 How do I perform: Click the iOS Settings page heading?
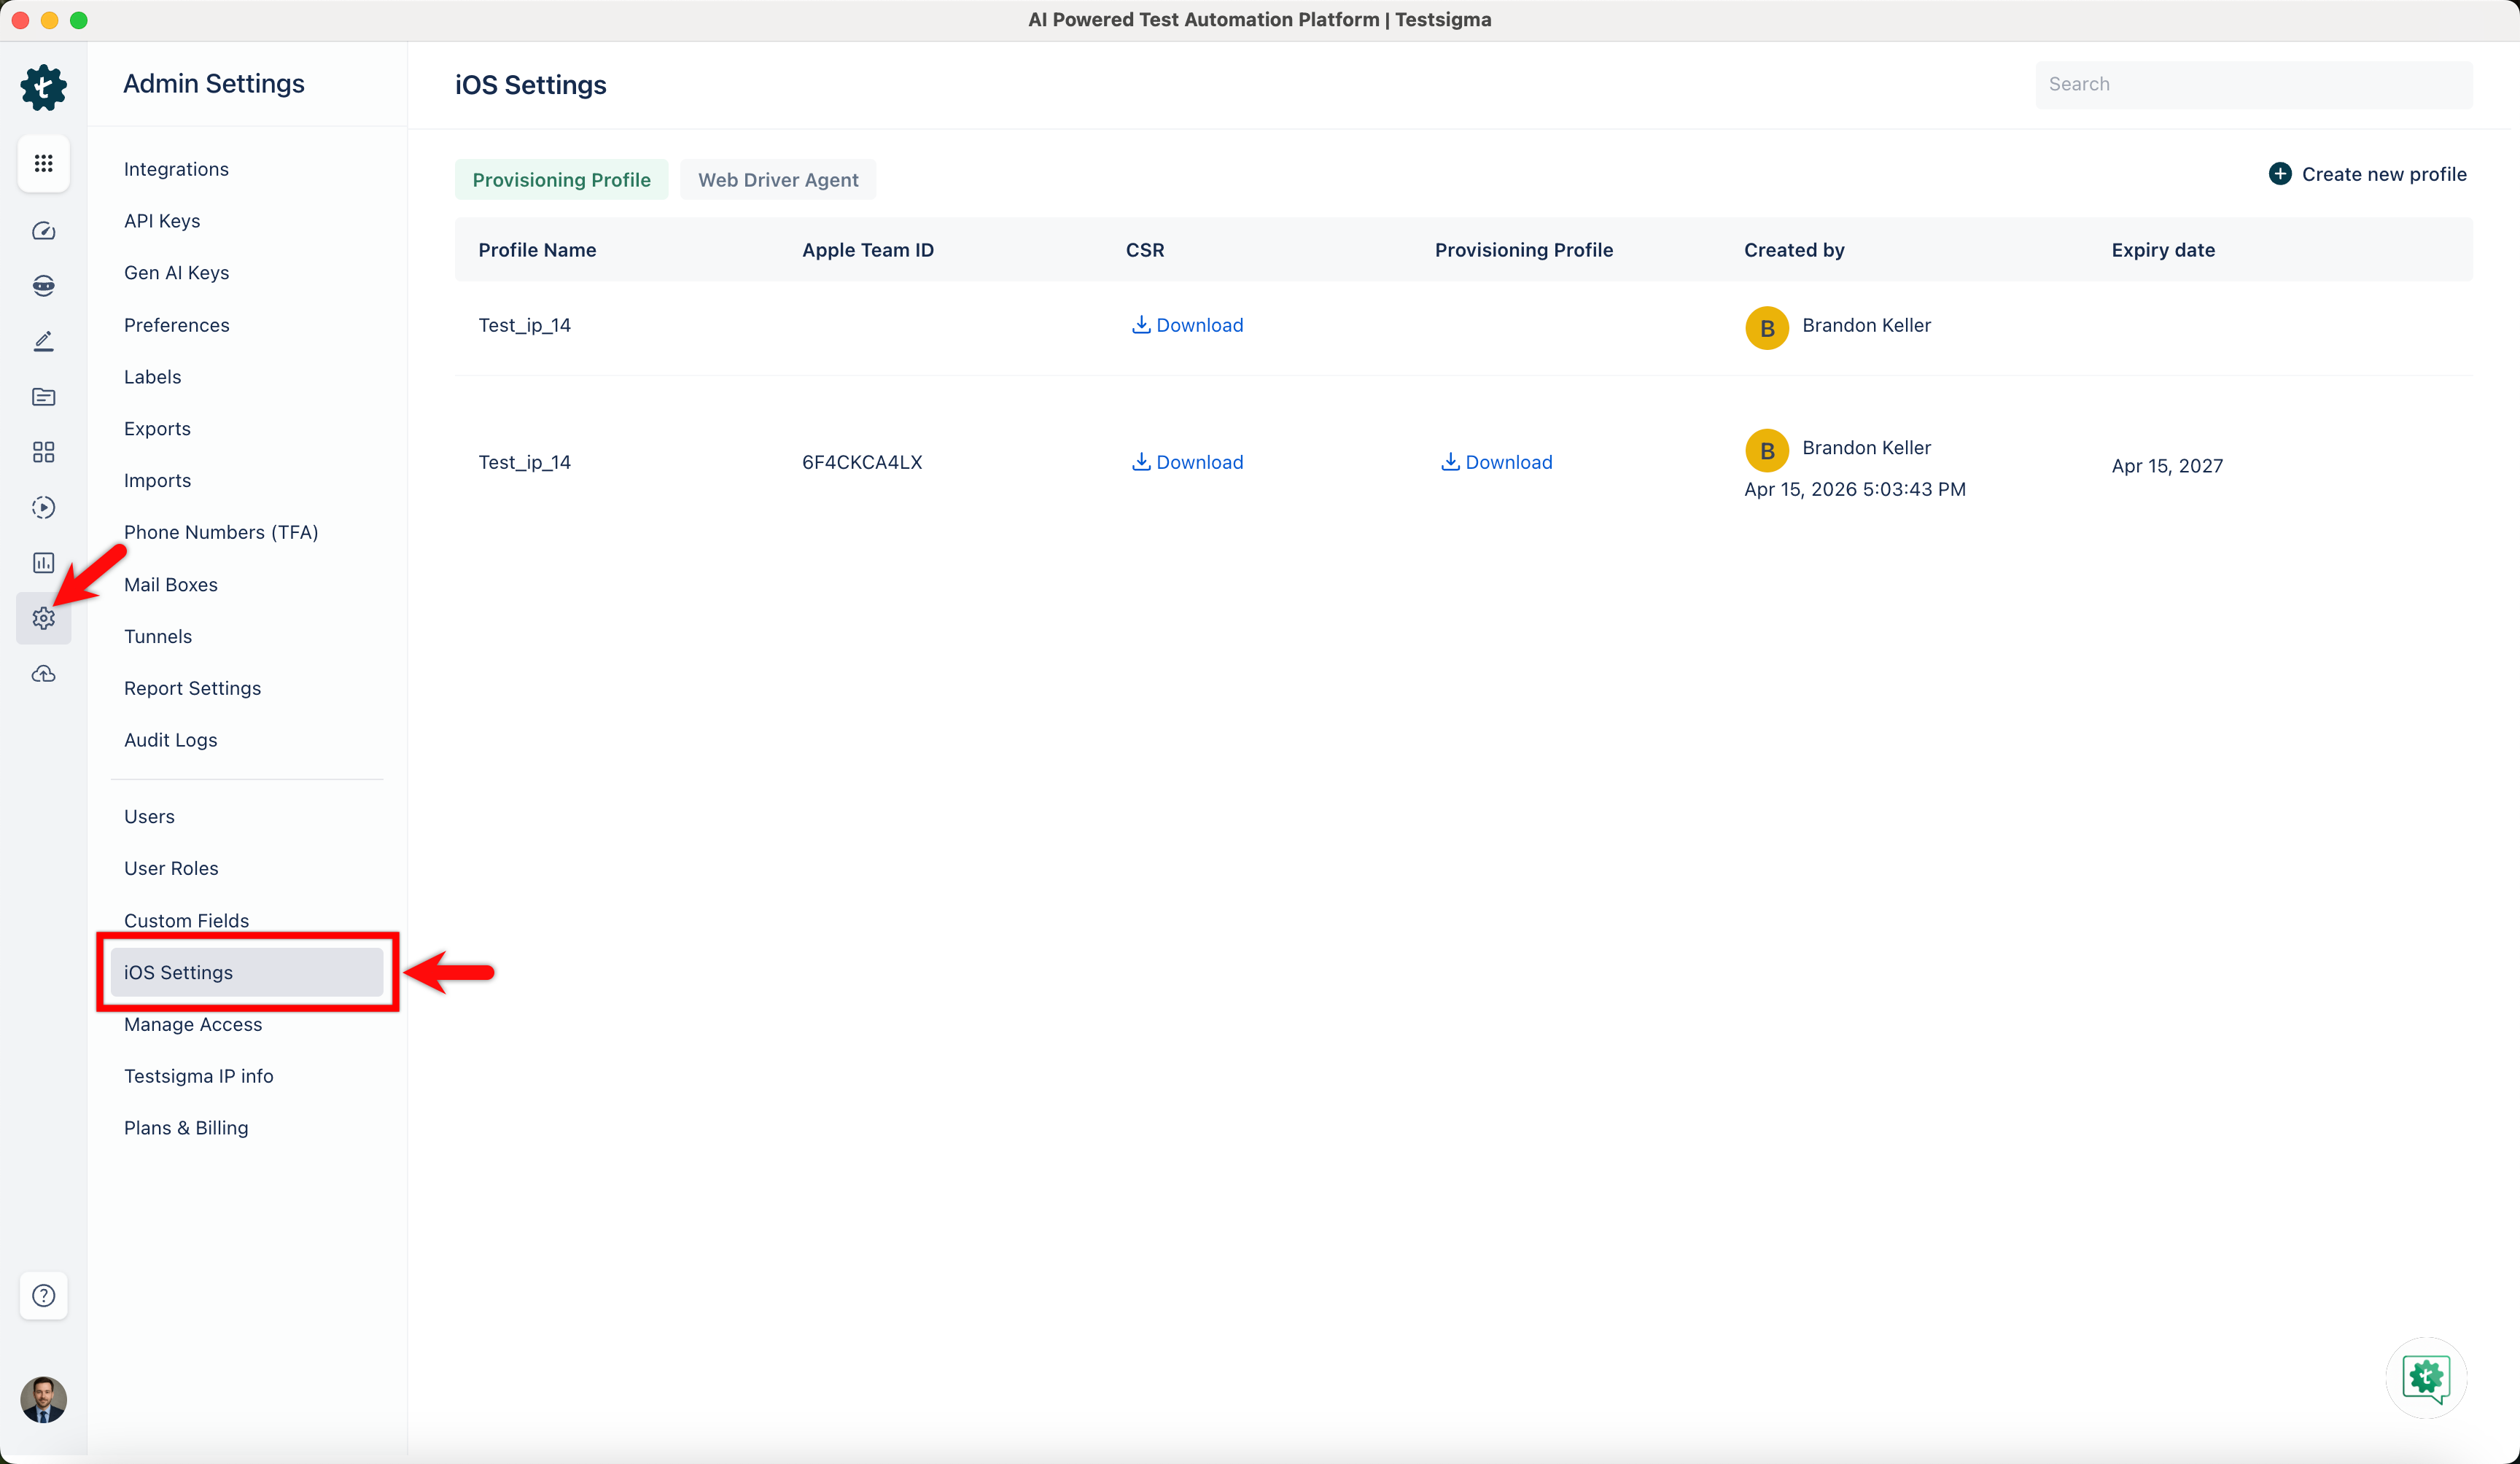[530, 85]
